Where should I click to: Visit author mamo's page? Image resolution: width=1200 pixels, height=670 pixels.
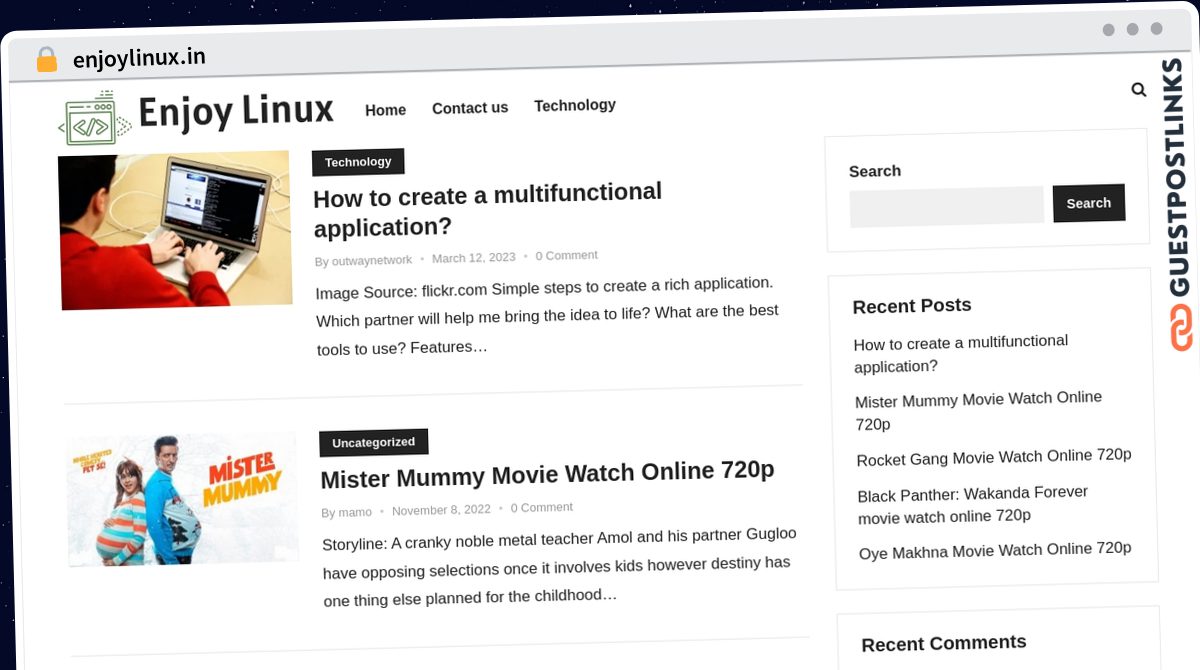tap(355, 512)
